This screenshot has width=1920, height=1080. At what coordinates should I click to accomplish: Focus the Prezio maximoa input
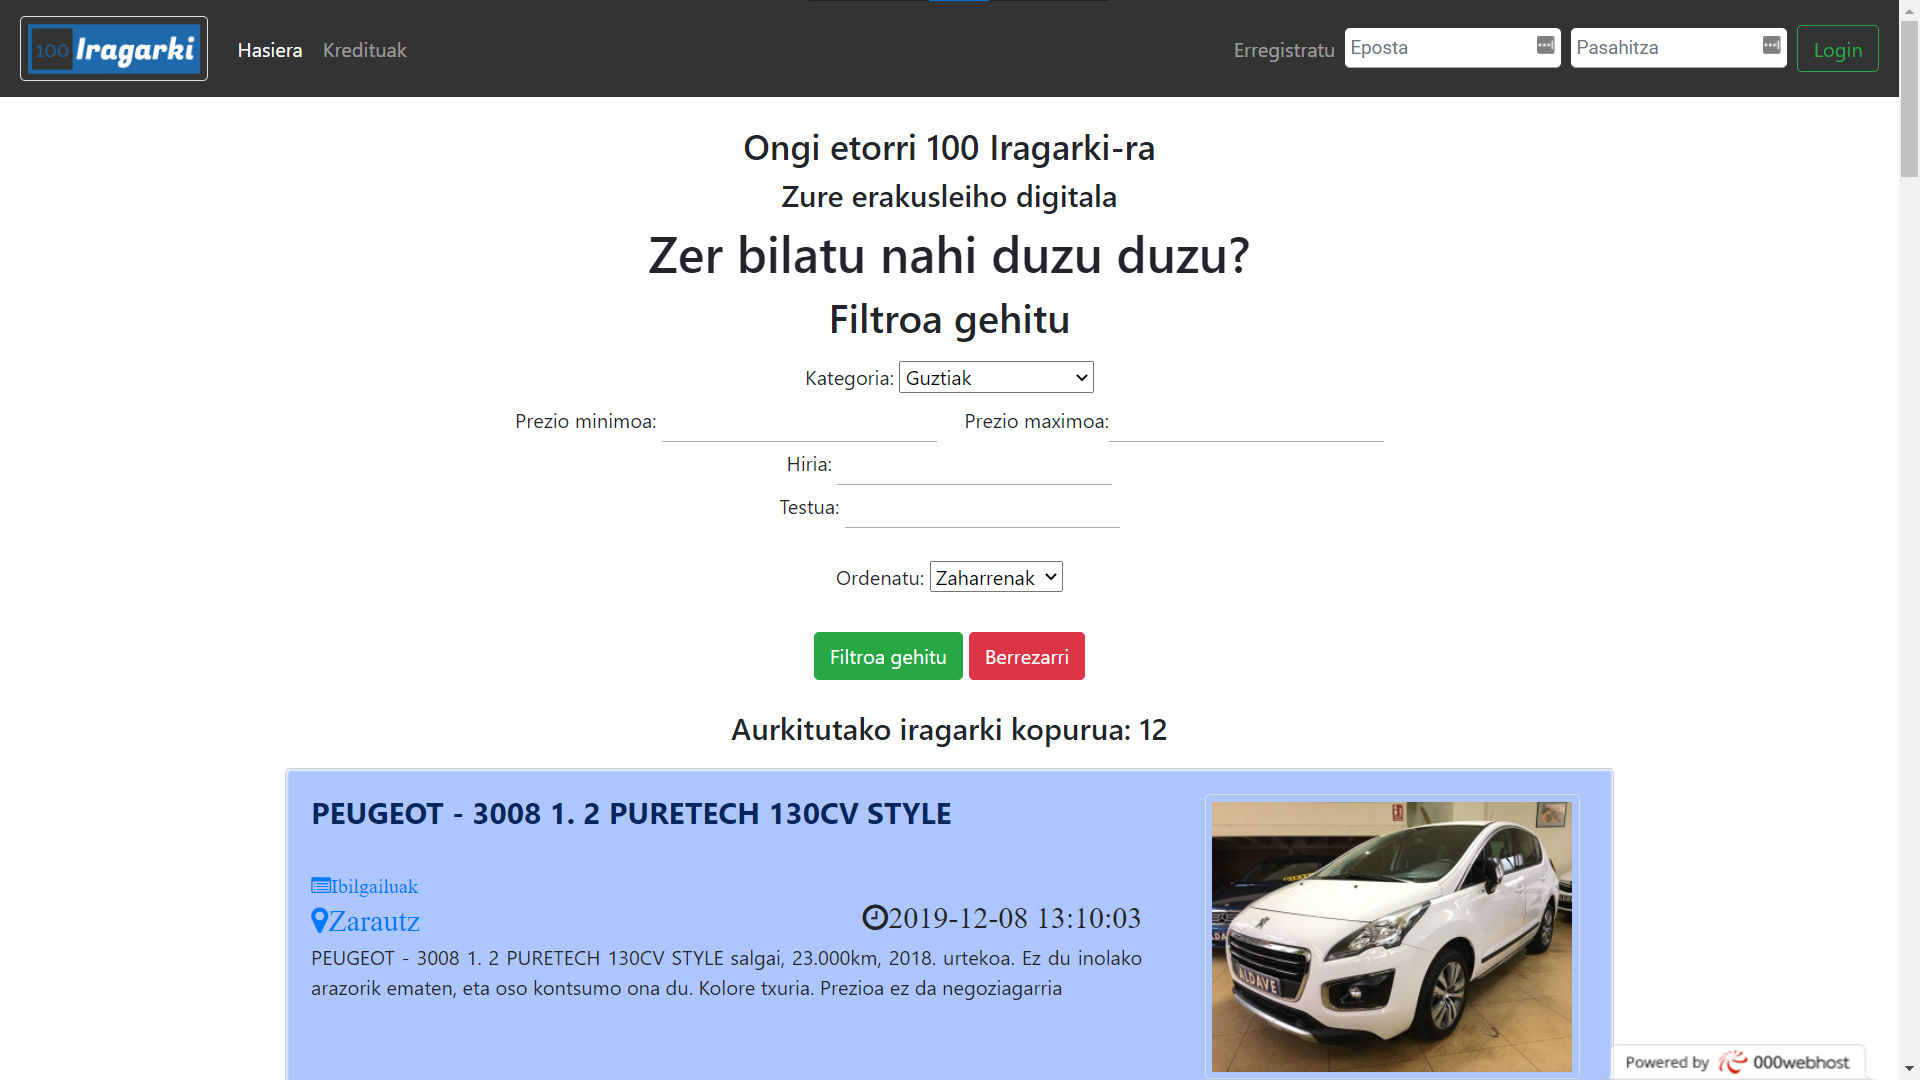[1246, 423]
